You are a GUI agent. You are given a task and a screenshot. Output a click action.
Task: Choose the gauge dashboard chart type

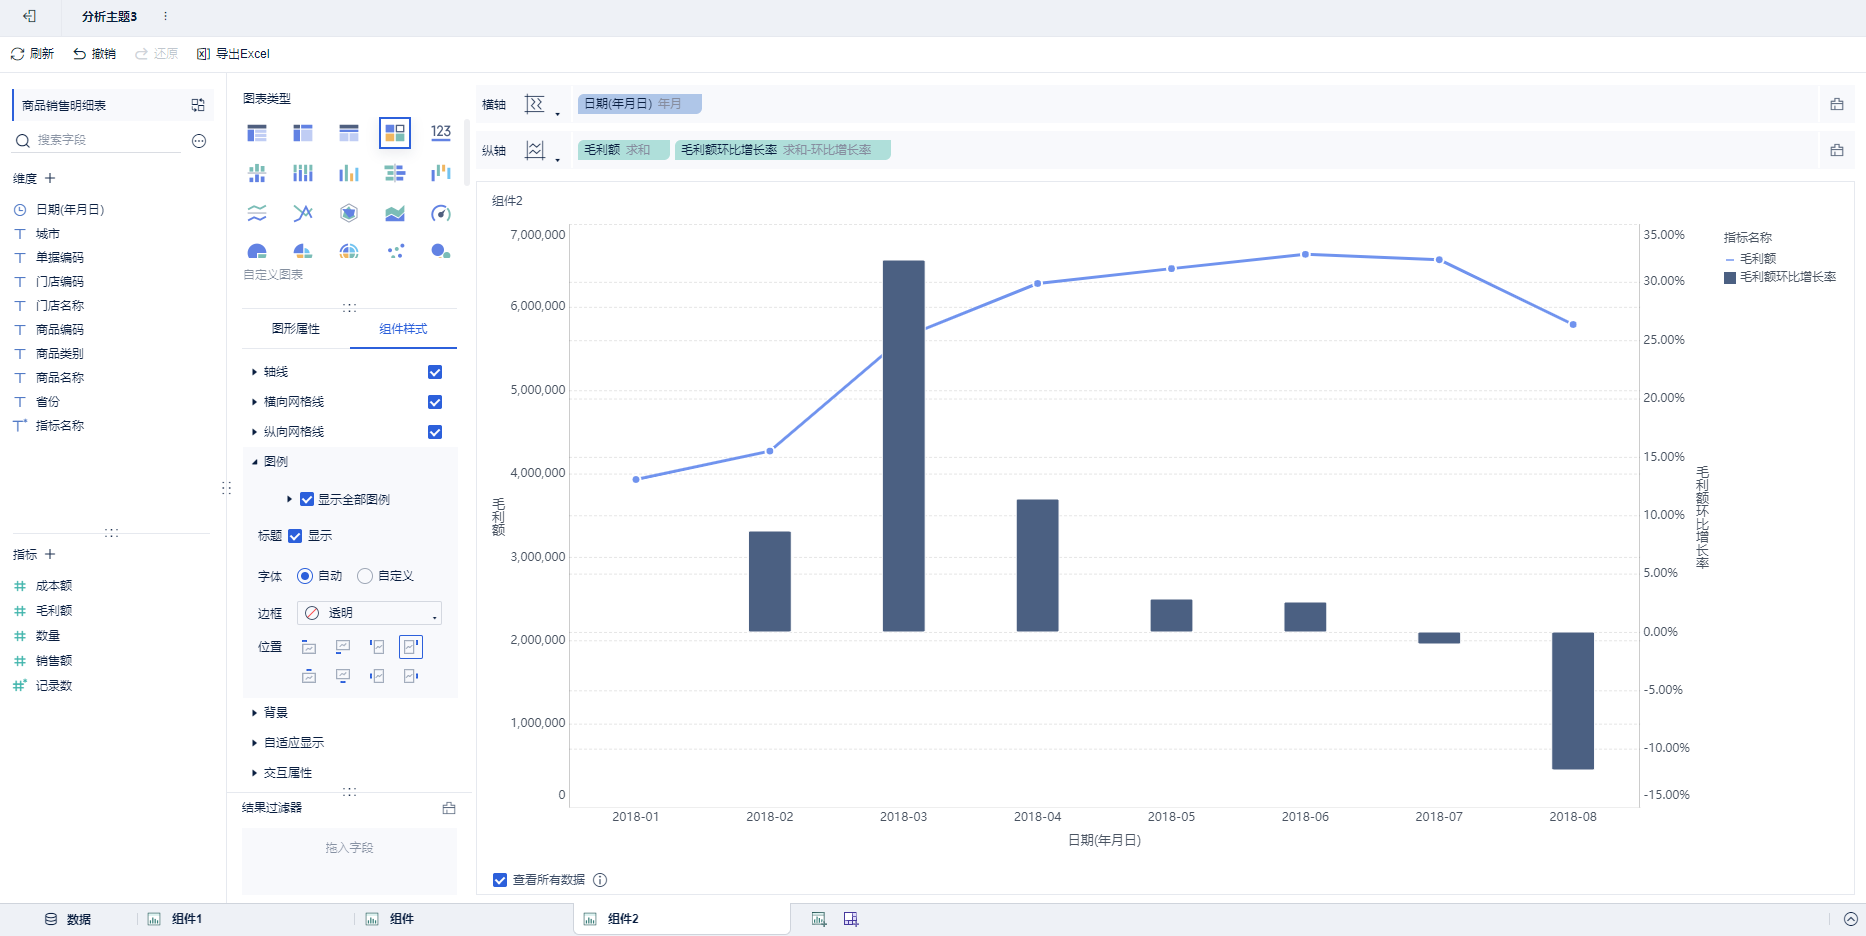coord(441,213)
